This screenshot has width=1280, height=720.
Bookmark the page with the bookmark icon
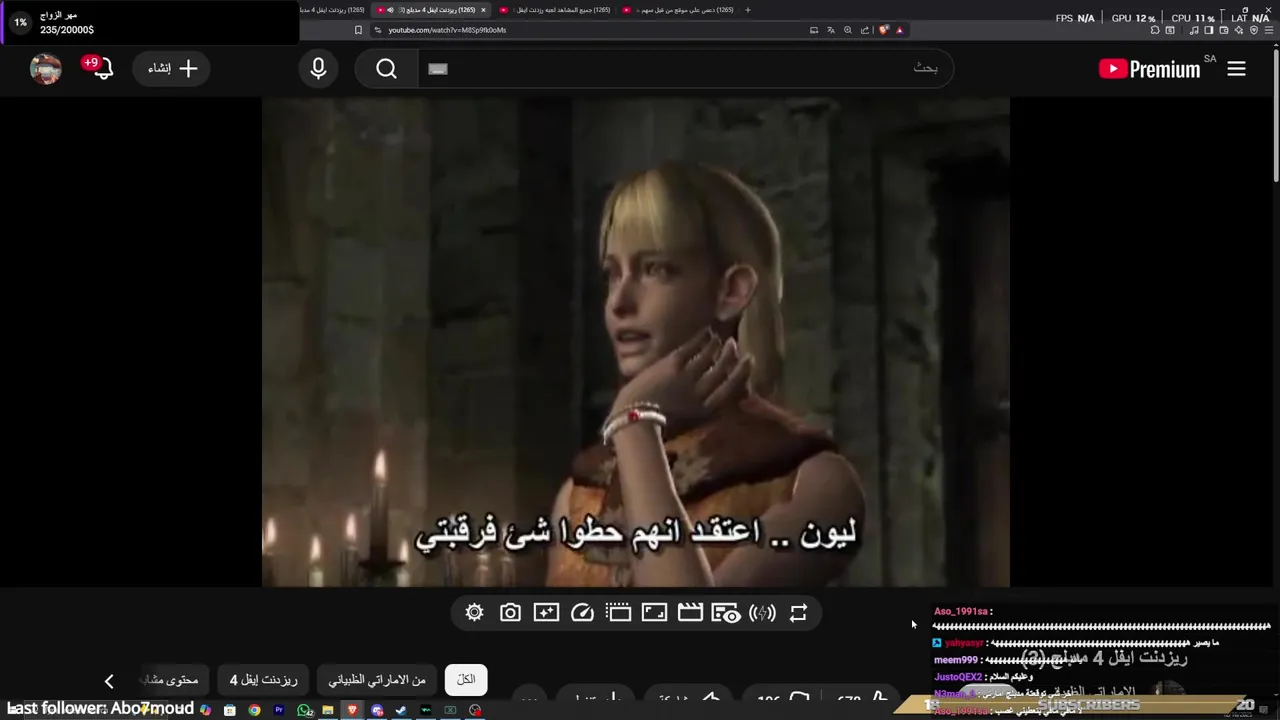coord(358,30)
